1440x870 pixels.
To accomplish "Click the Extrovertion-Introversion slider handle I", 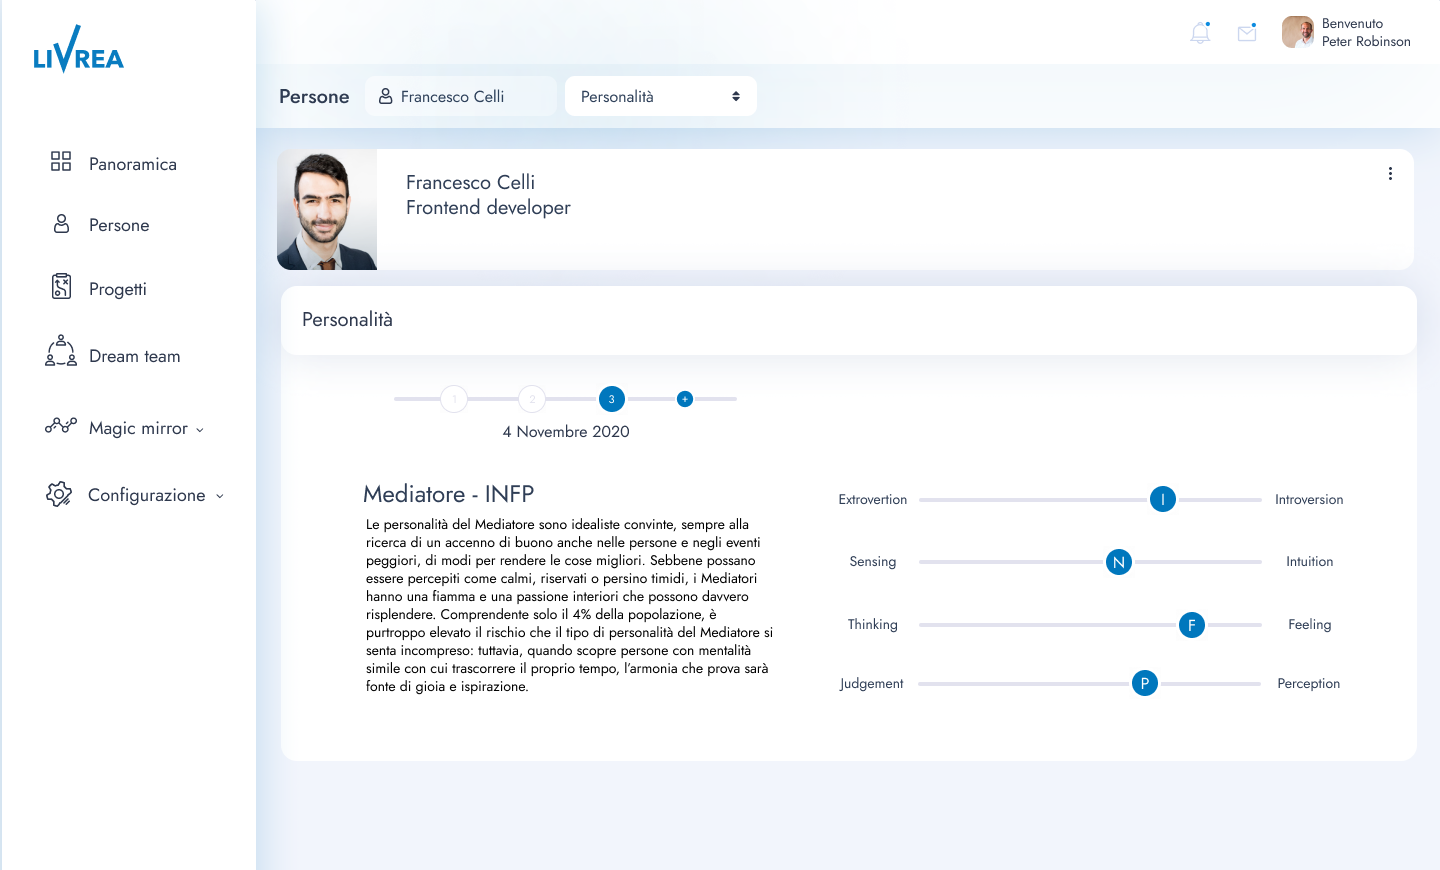I will point(1163,499).
